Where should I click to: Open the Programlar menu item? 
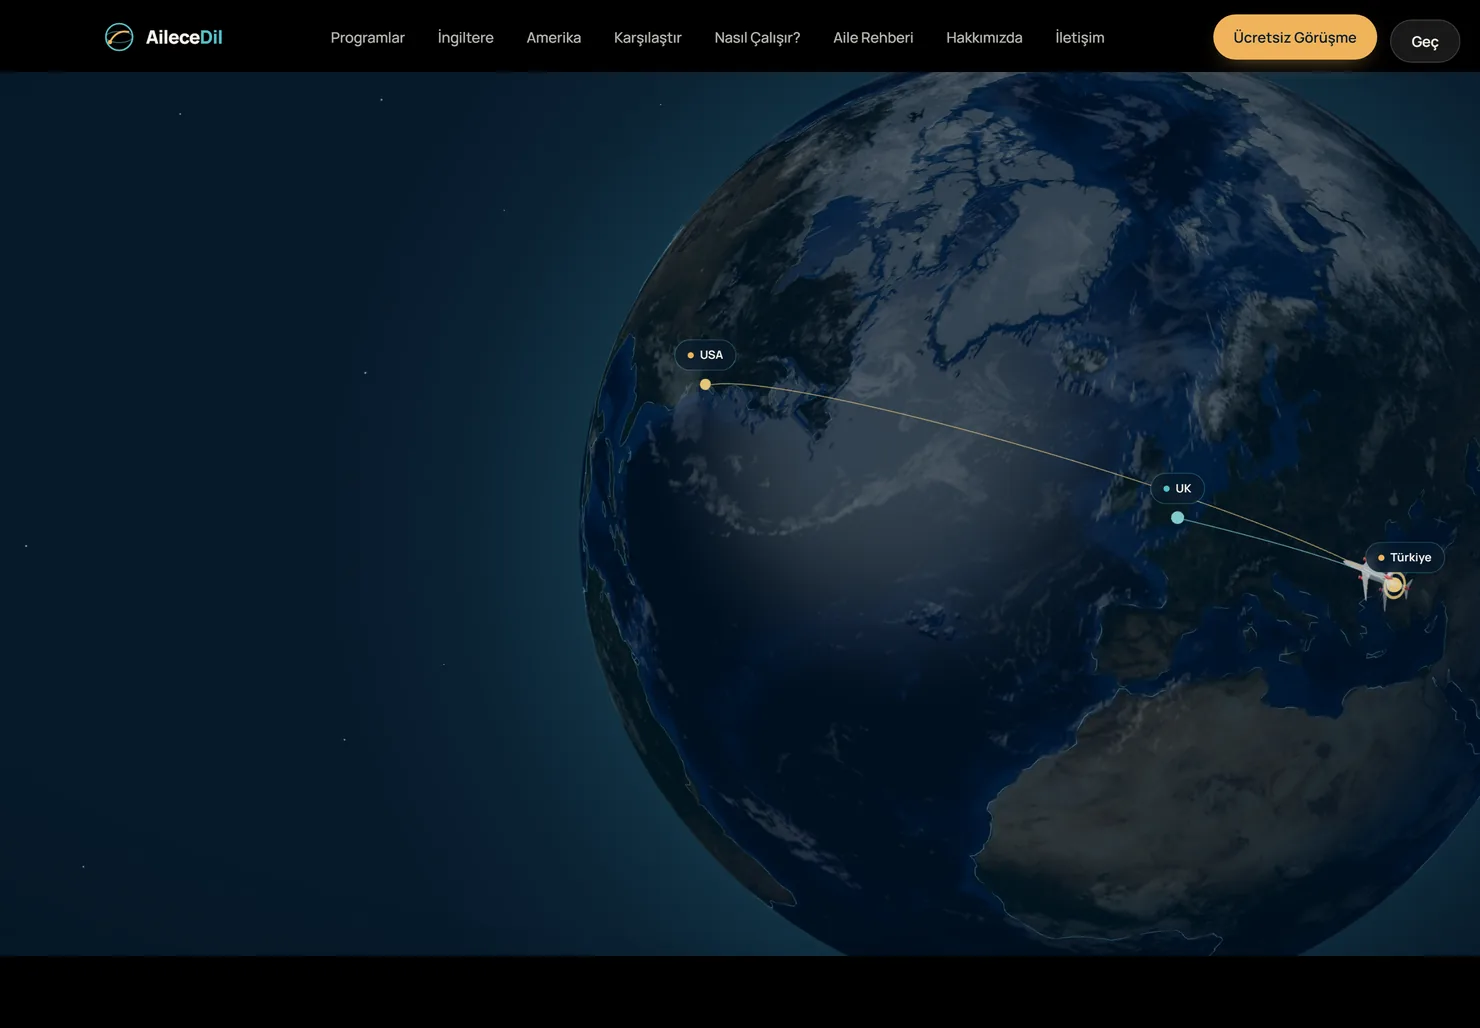click(x=368, y=37)
